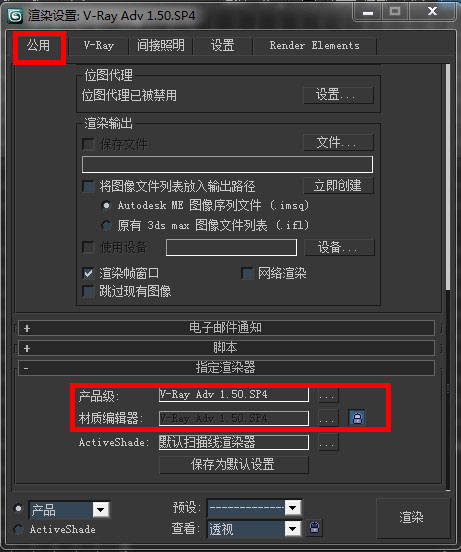
Task: Click the 3ds Max app icon in title bar
Action: coord(15,16)
